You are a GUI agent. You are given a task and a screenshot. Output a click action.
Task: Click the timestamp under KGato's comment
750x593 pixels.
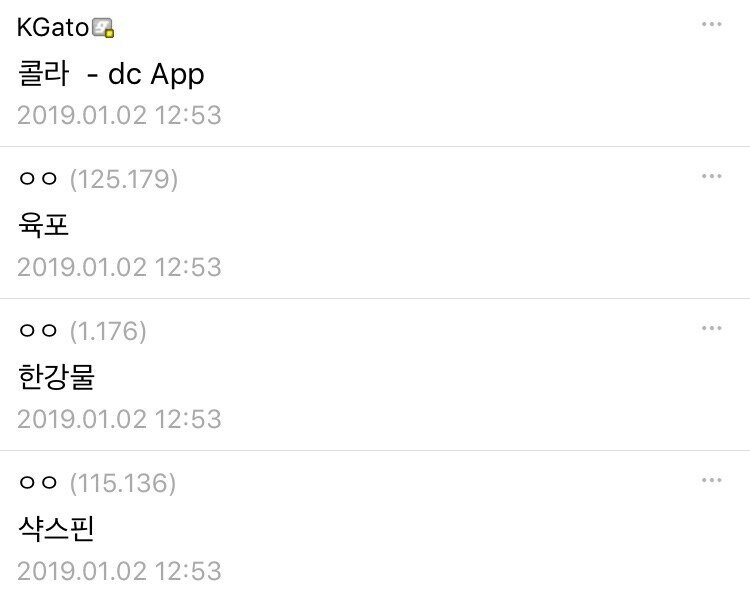coord(120,115)
